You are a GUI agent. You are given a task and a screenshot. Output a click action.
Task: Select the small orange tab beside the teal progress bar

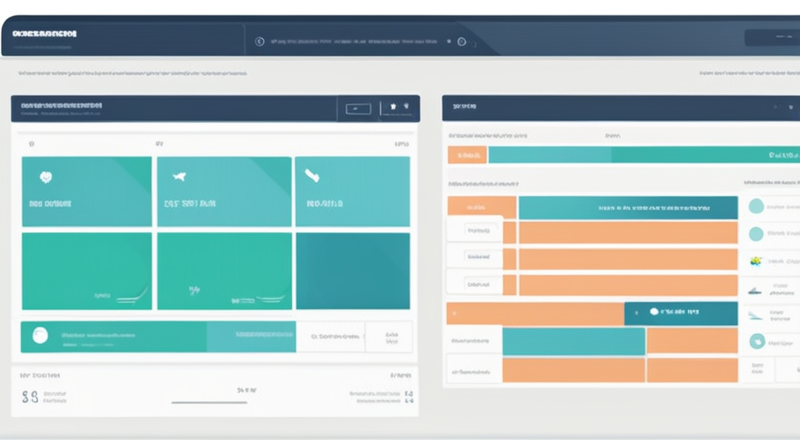467,155
